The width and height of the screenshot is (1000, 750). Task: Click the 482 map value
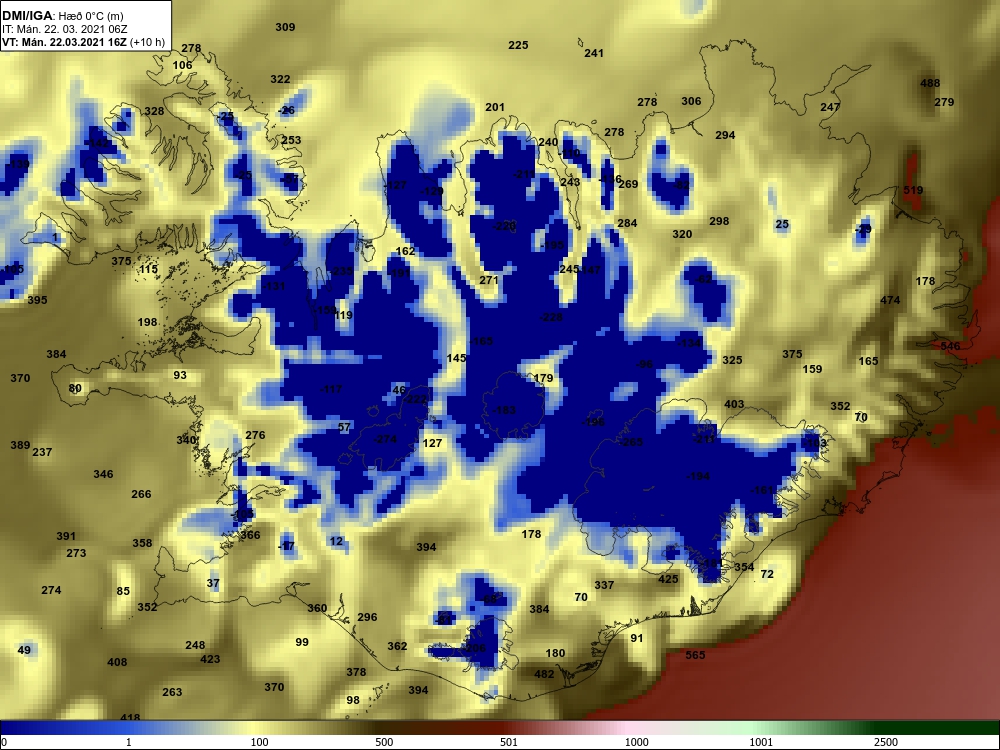[x=544, y=674]
